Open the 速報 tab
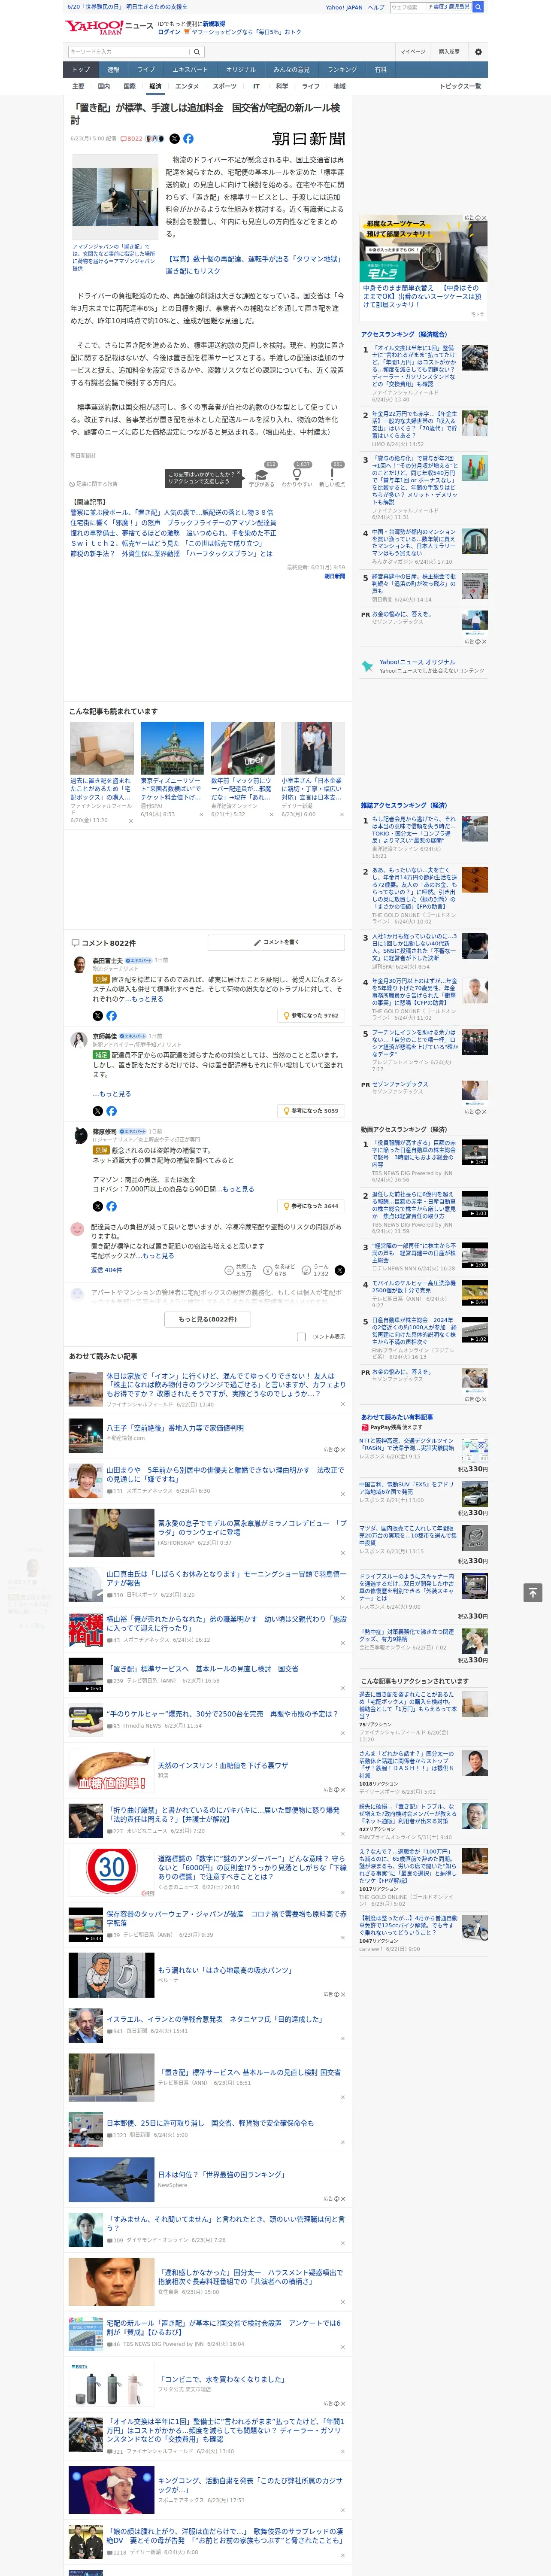This screenshot has height=2576, width=551. tap(113, 70)
